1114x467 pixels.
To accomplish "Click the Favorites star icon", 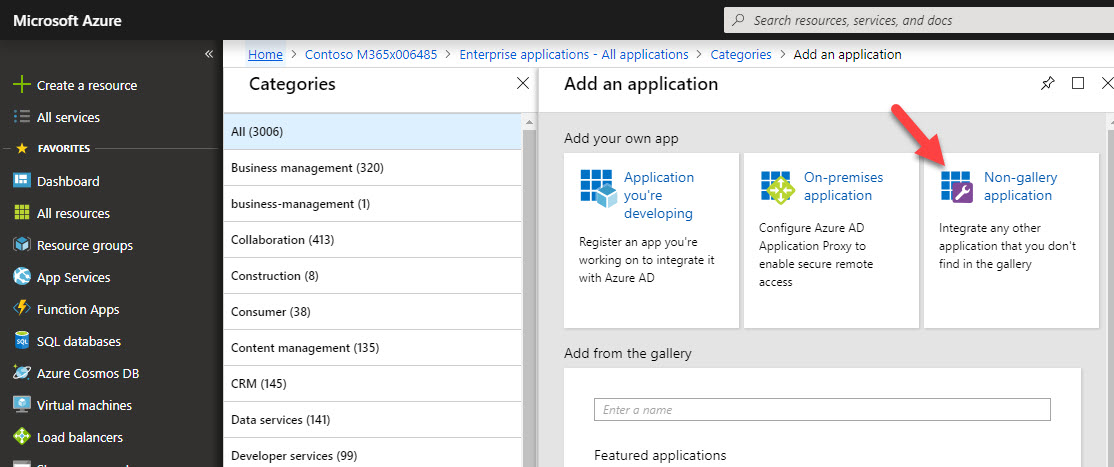I will point(22,149).
